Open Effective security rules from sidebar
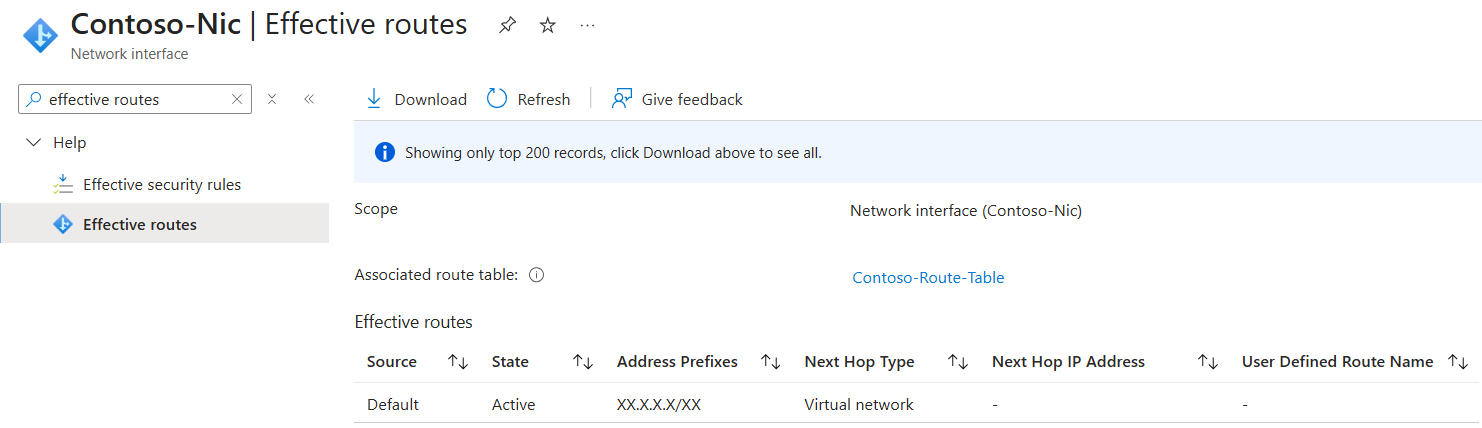The height and width of the screenshot is (428, 1482). pos(162,184)
